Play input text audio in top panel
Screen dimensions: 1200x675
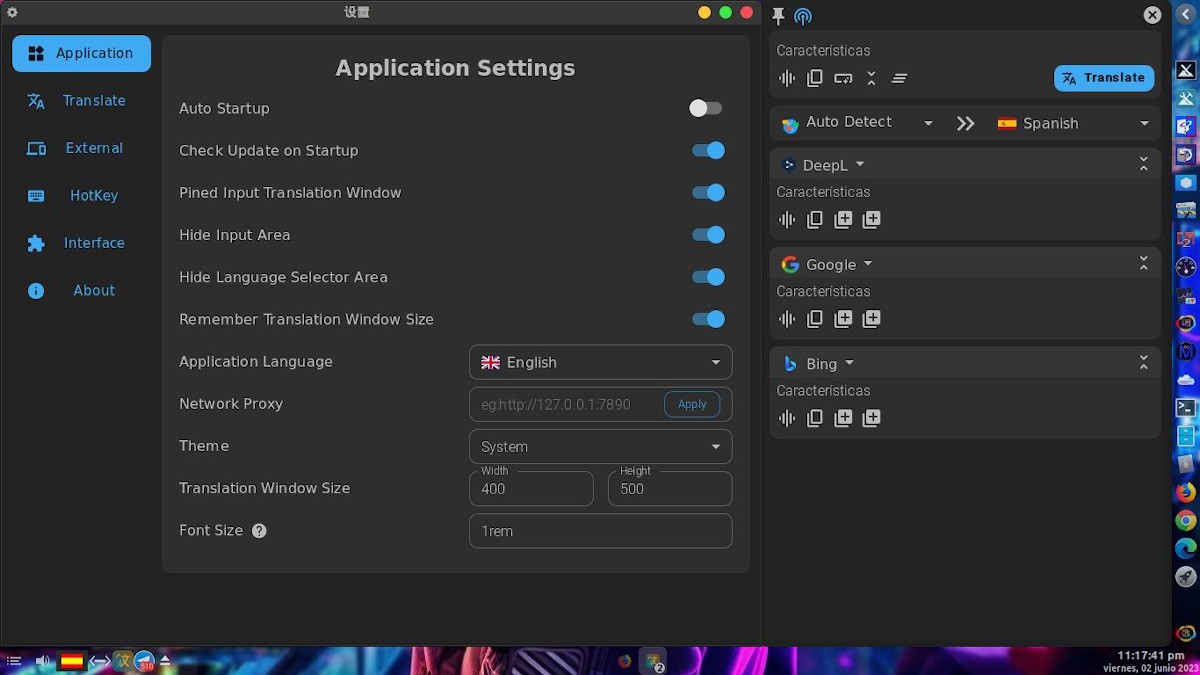(787, 78)
